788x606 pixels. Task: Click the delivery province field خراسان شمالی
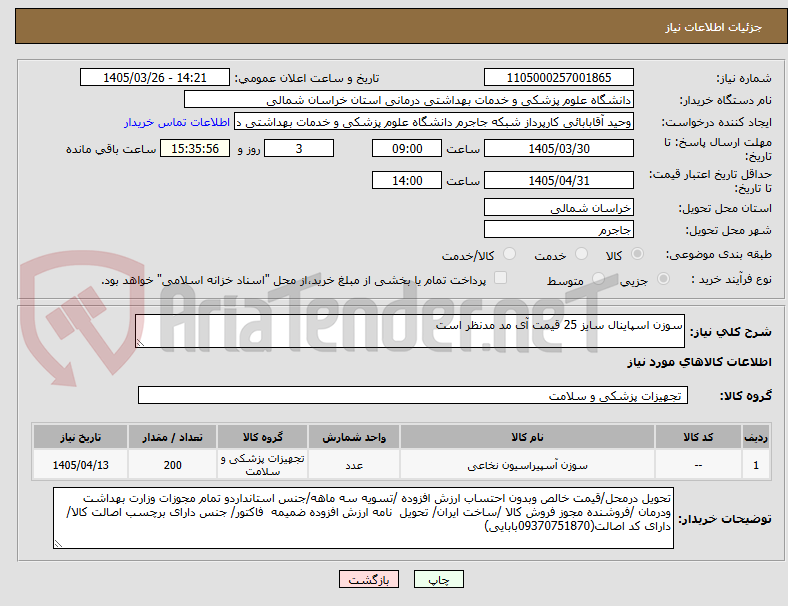click(x=559, y=208)
